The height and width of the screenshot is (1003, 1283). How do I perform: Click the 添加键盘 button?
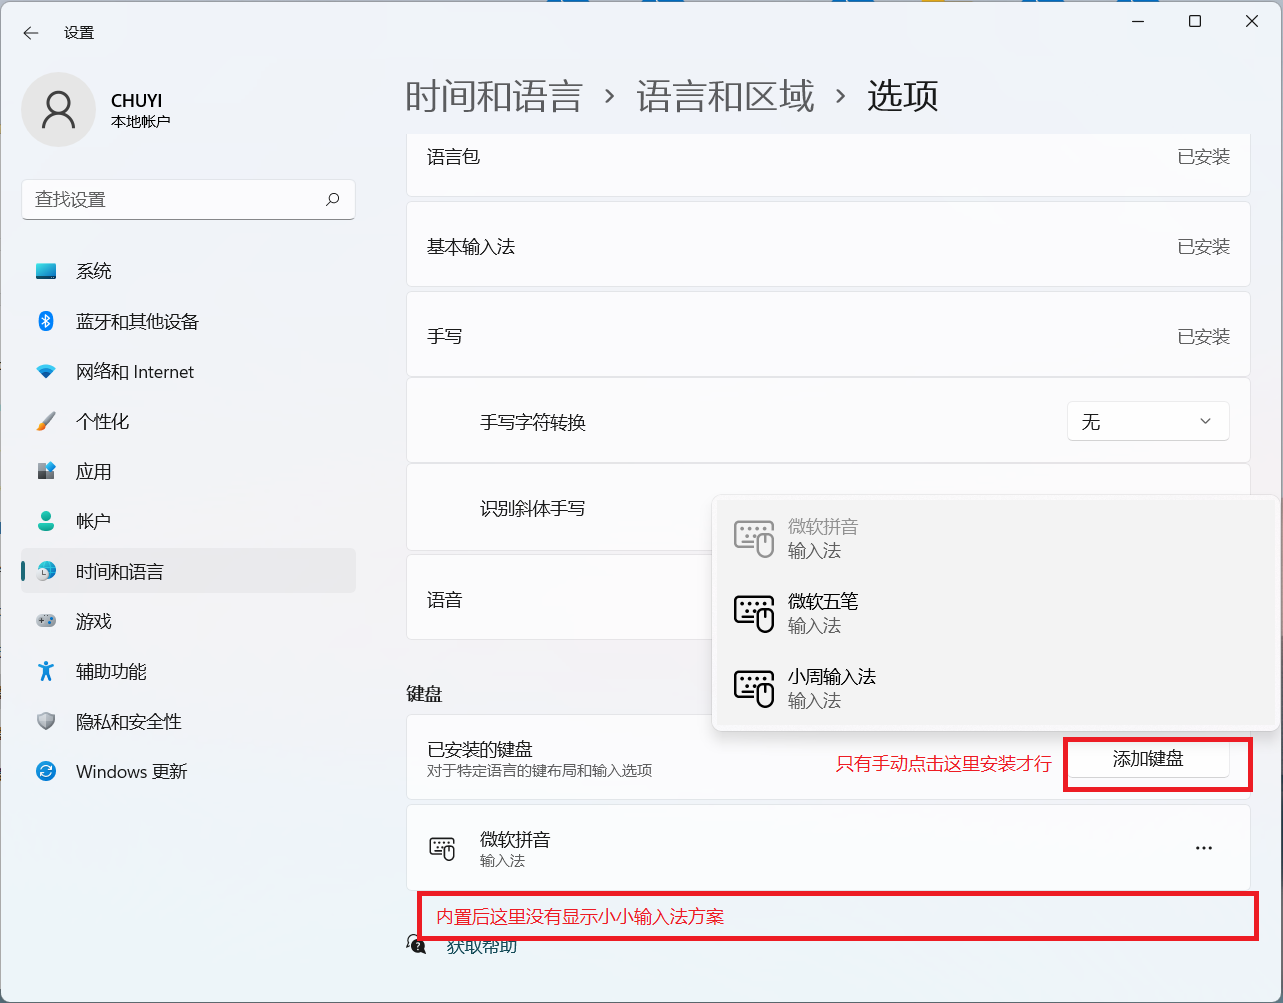[1148, 759]
